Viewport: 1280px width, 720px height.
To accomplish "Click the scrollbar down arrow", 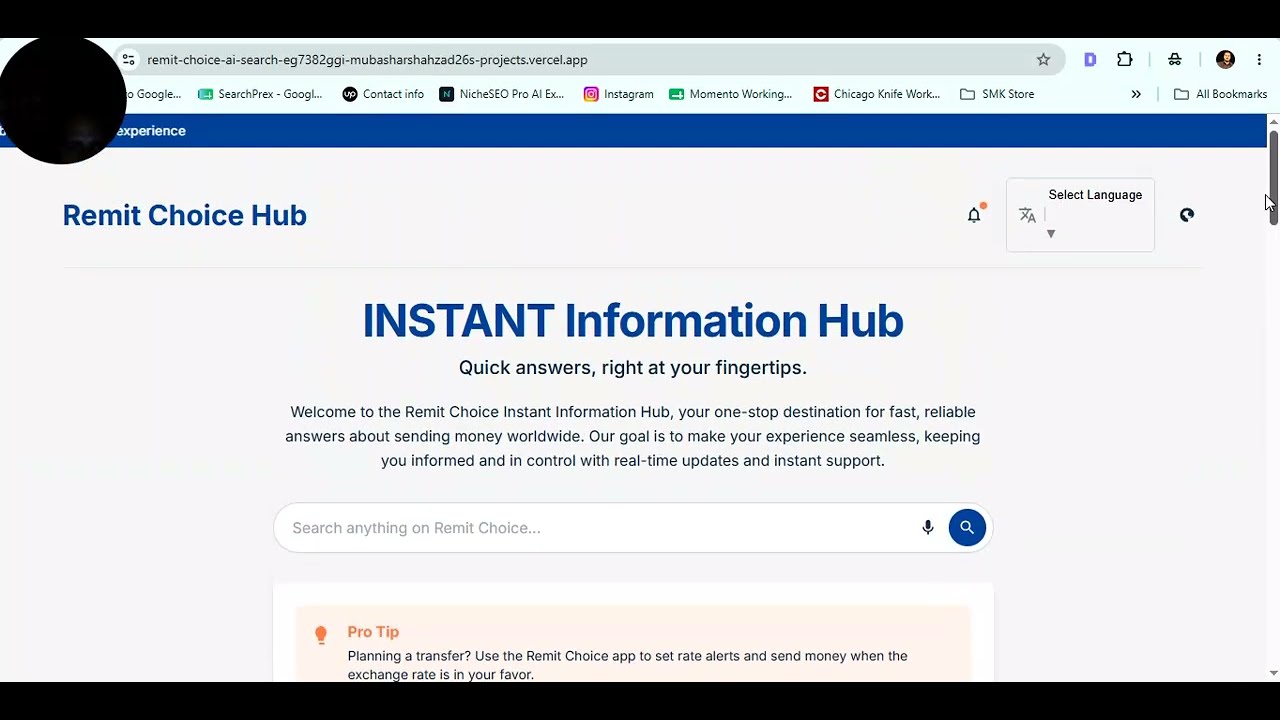I will coord(1273,673).
